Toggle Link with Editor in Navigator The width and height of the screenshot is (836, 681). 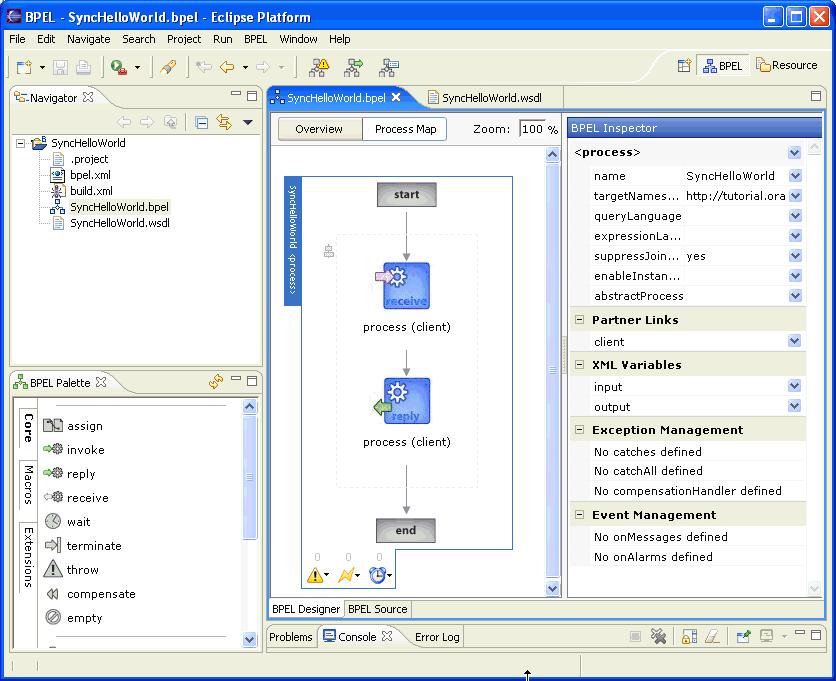click(224, 123)
